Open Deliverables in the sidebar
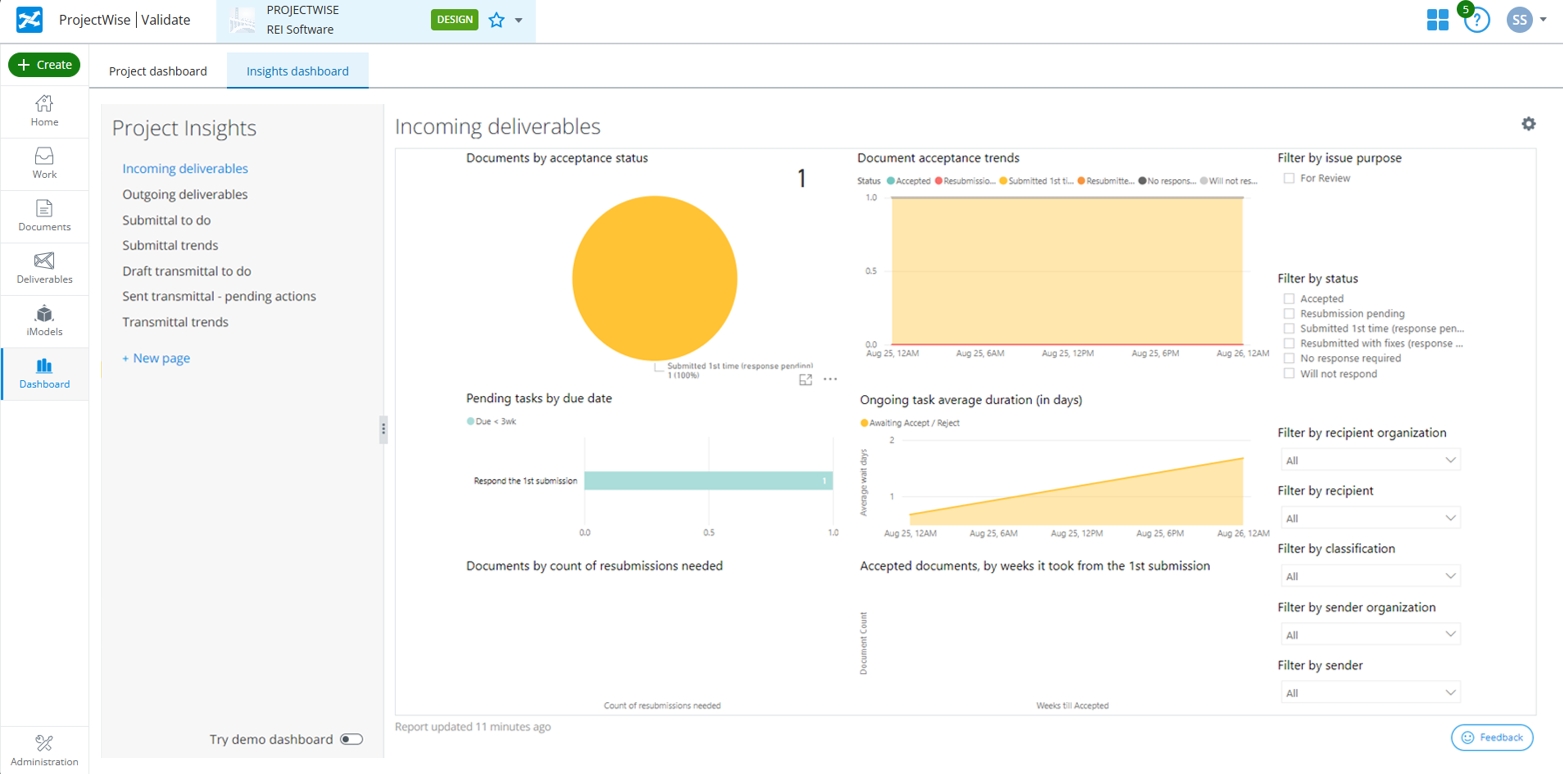The width and height of the screenshot is (1563, 774). click(x=44, y=269)
